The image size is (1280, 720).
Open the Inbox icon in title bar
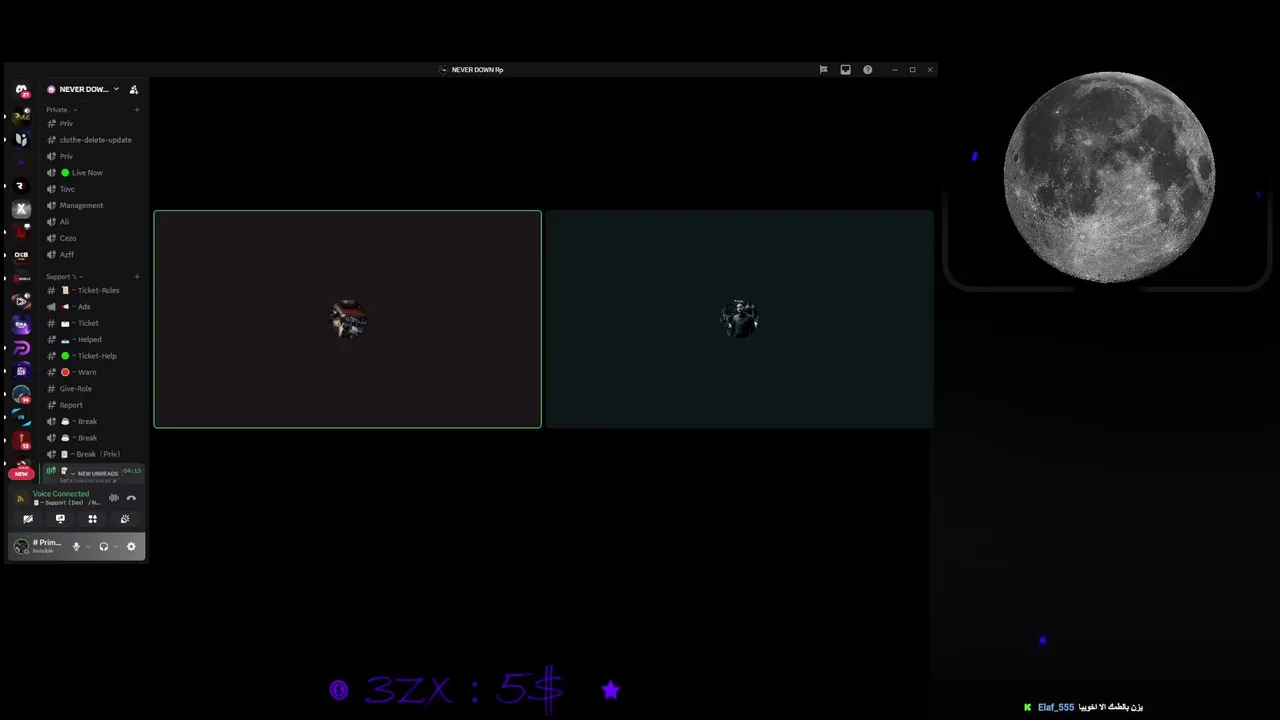845,70
